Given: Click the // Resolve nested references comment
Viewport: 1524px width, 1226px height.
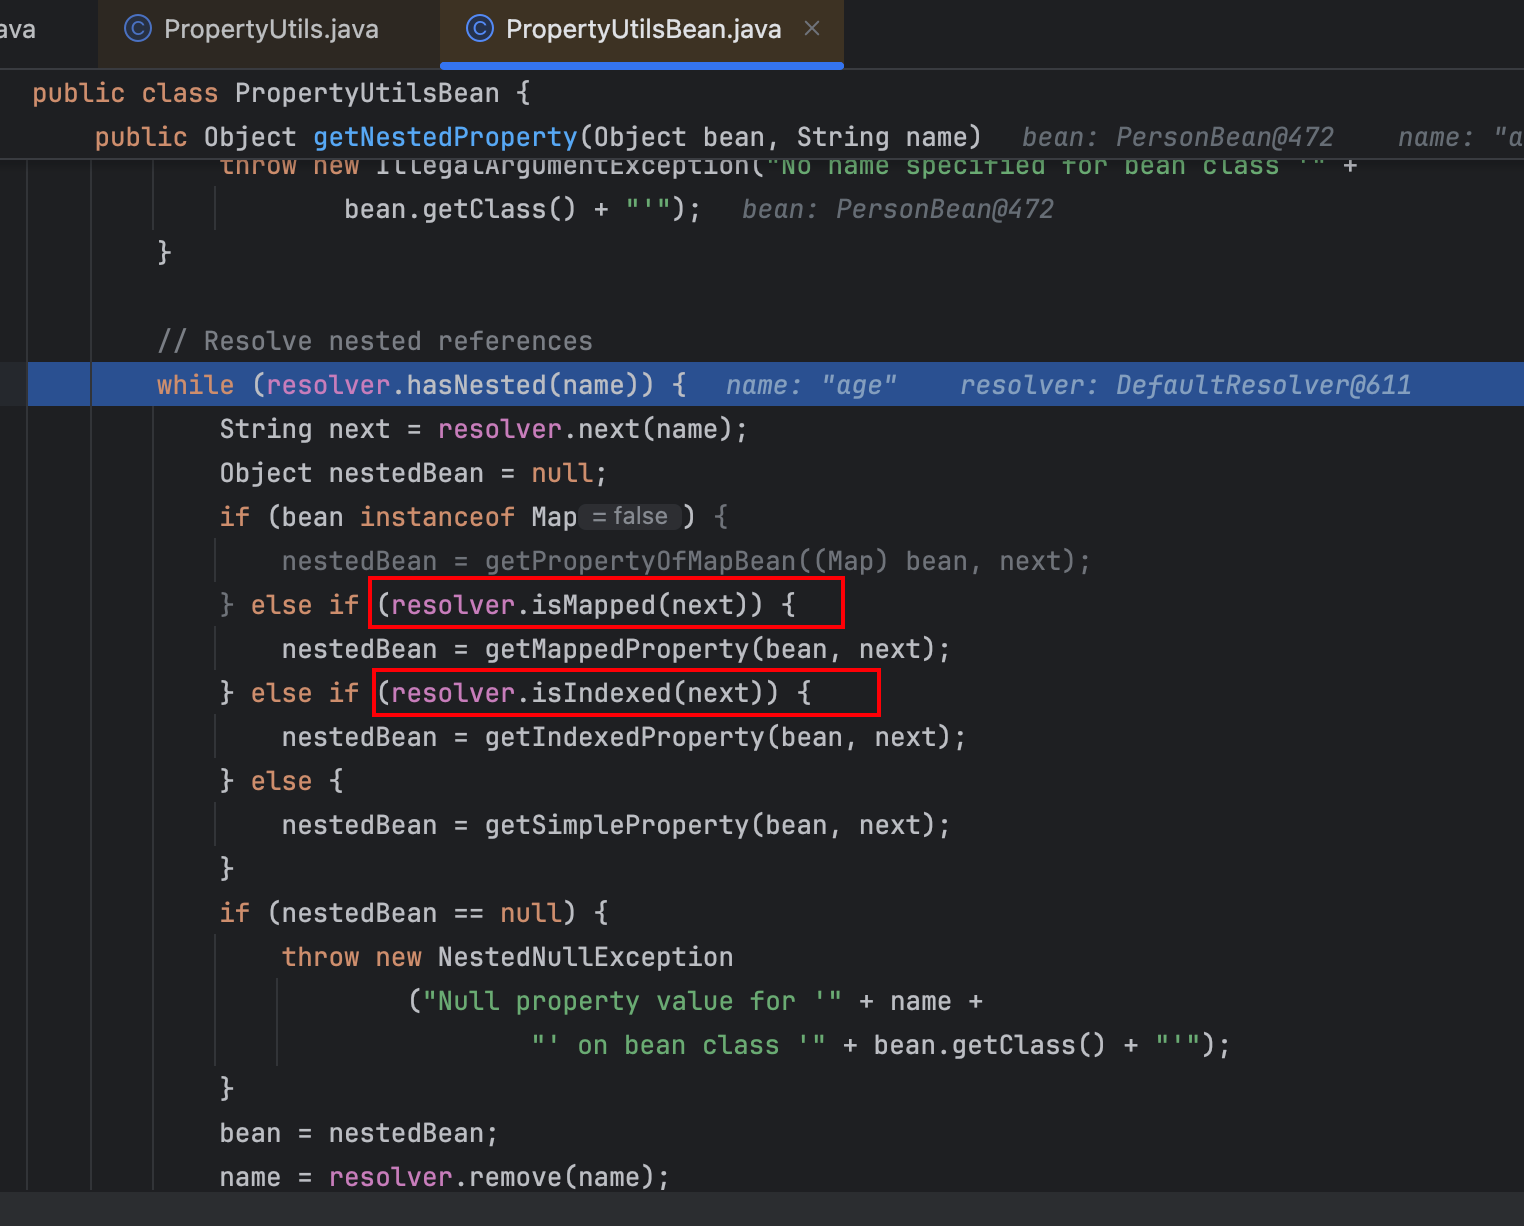Looking at the screenshot, I should (x=375, y=341).
